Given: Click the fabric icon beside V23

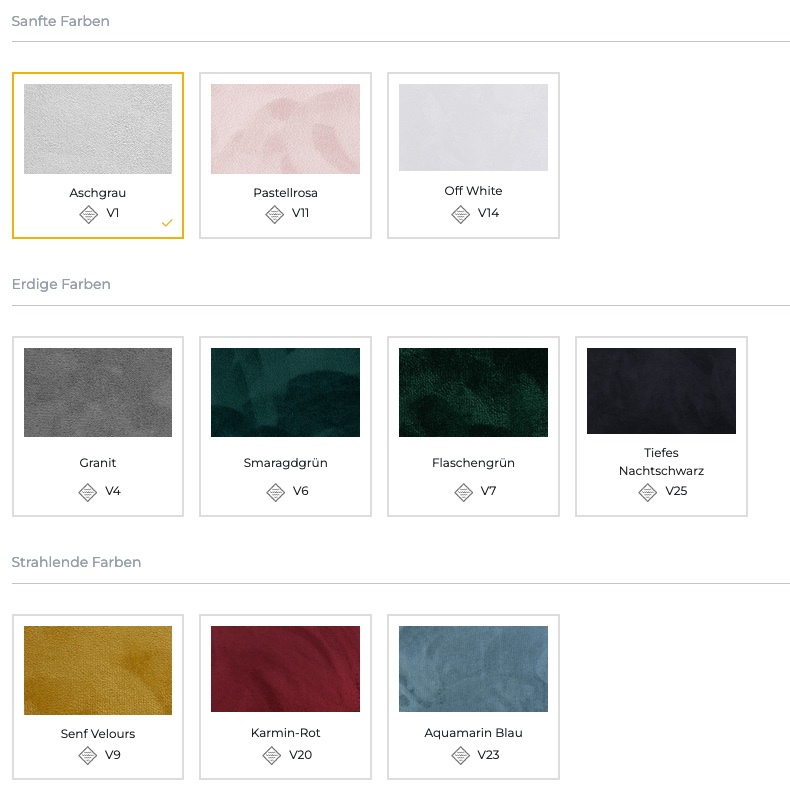Looking at the screenshot, I should coord(460,756).
